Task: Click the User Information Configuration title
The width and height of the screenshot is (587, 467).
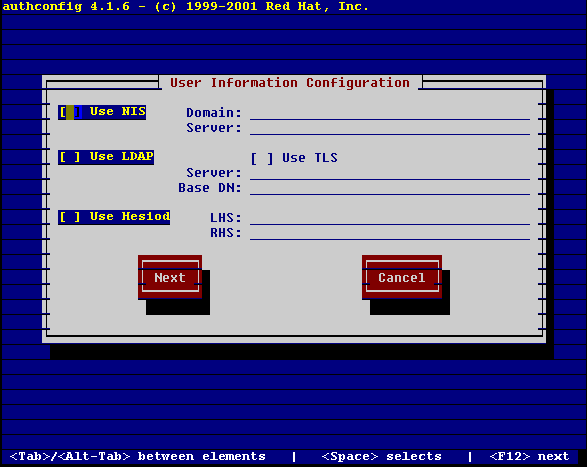Action: click(290, 82)
